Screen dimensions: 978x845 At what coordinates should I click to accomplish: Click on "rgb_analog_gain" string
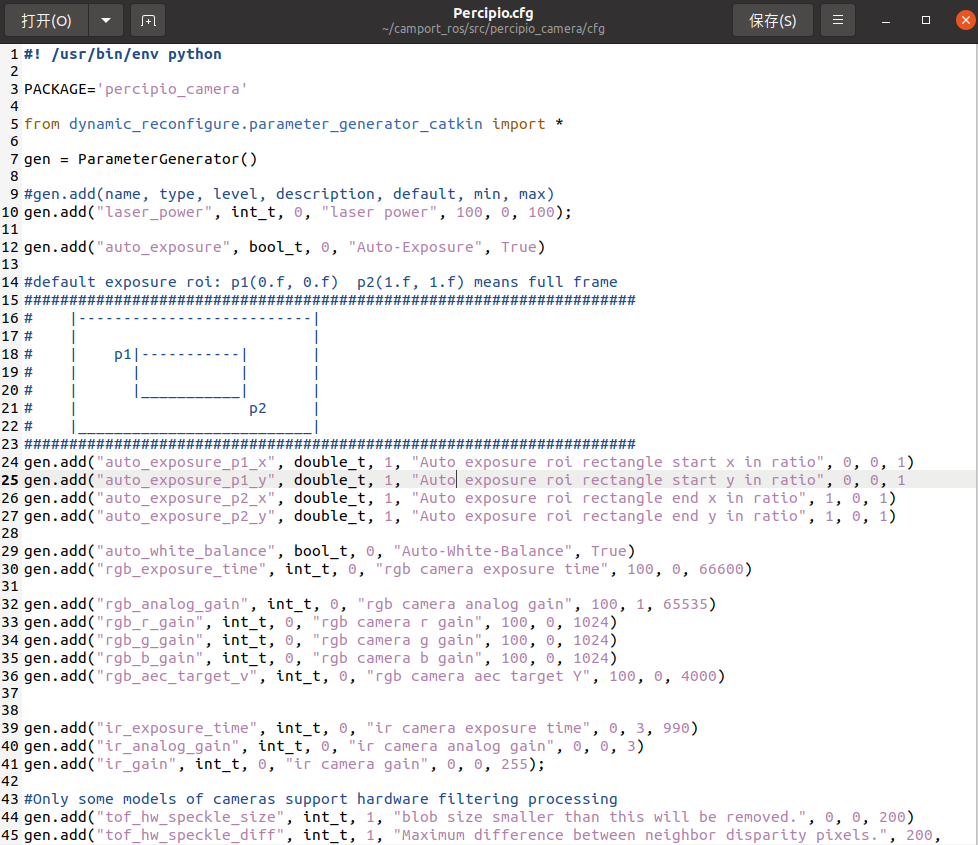[x=172, y=604]
